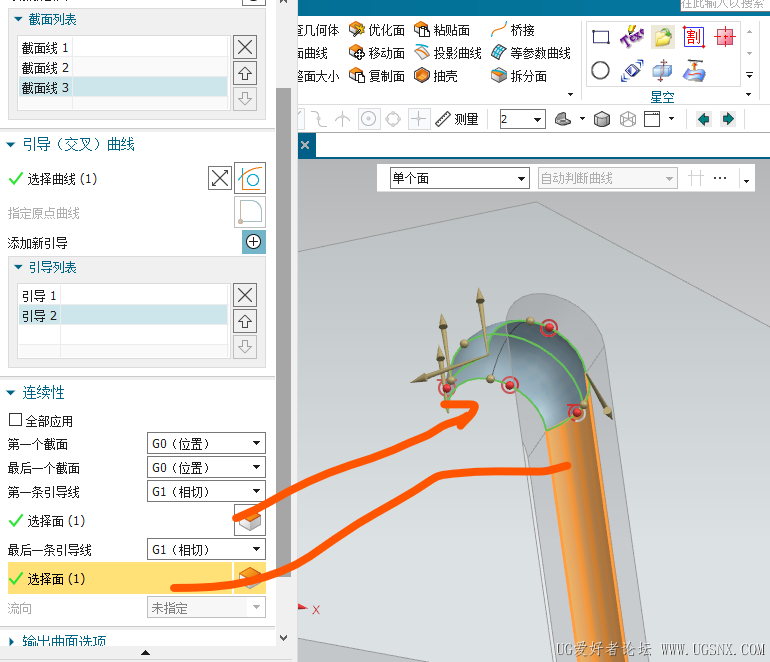Expand the 输出曲面选项 section

pos(11,641)
